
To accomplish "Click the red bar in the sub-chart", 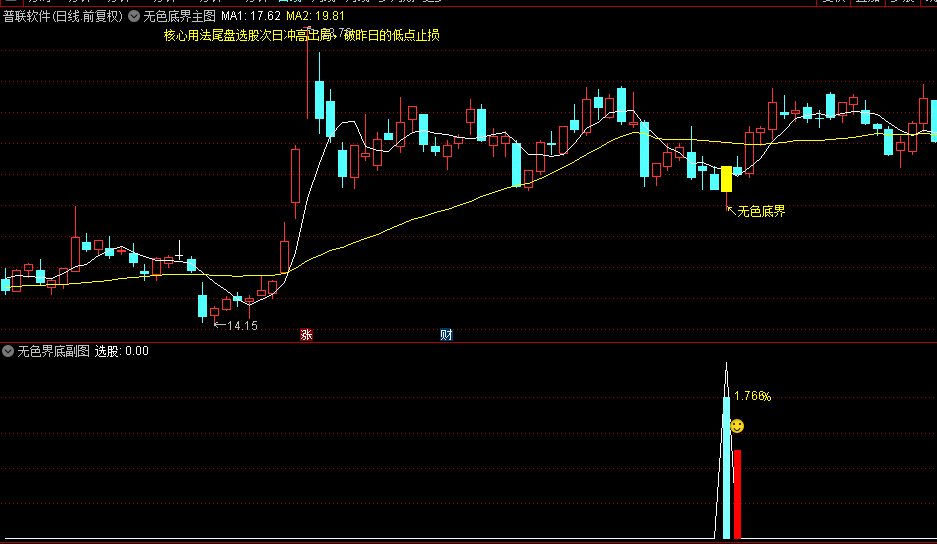I will coord(737,494).
